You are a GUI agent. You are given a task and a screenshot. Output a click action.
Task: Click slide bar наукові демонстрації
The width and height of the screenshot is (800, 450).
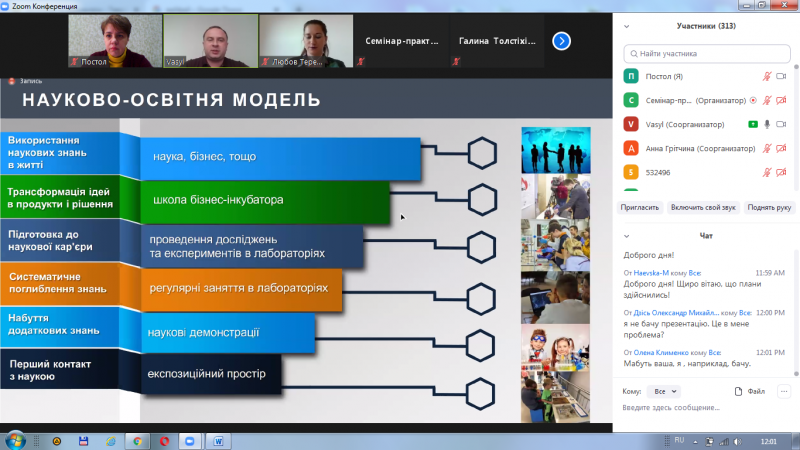228,333
